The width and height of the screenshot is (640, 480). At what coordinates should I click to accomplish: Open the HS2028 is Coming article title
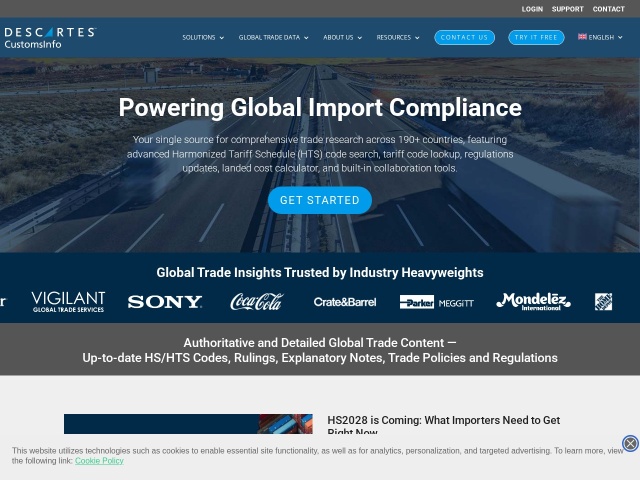(444, 424)
